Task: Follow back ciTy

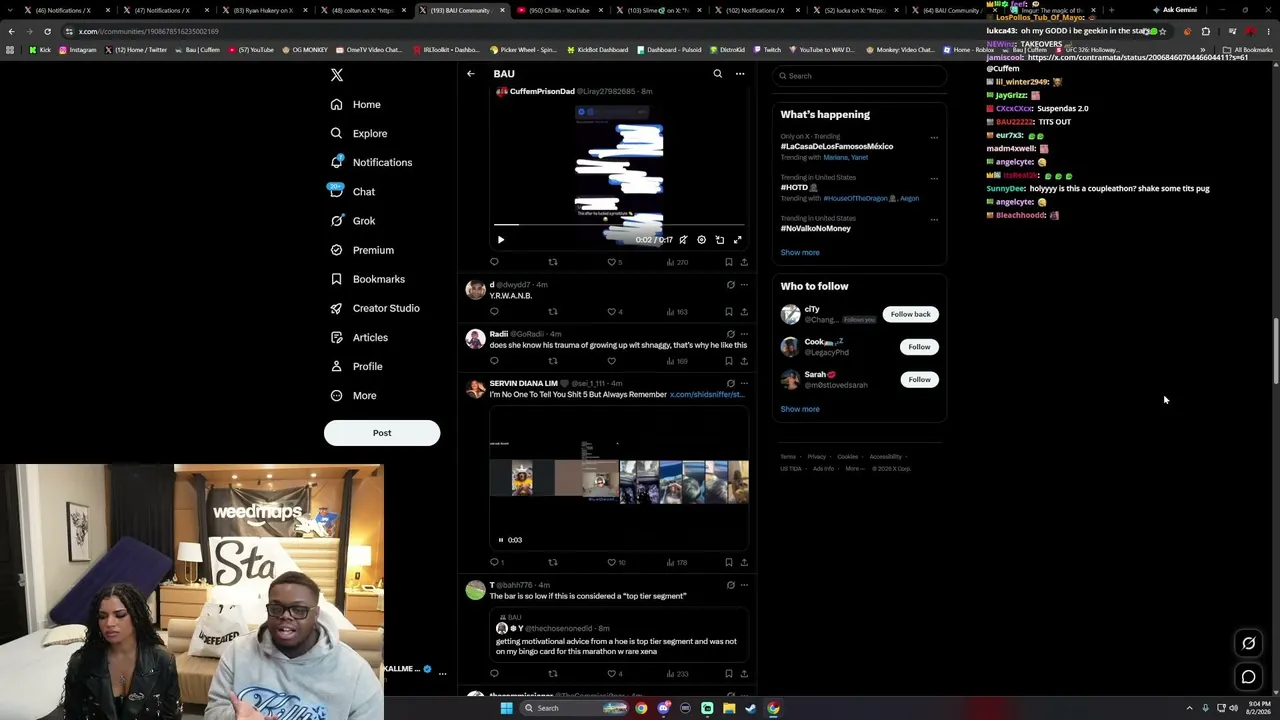Action: [910, 314]
